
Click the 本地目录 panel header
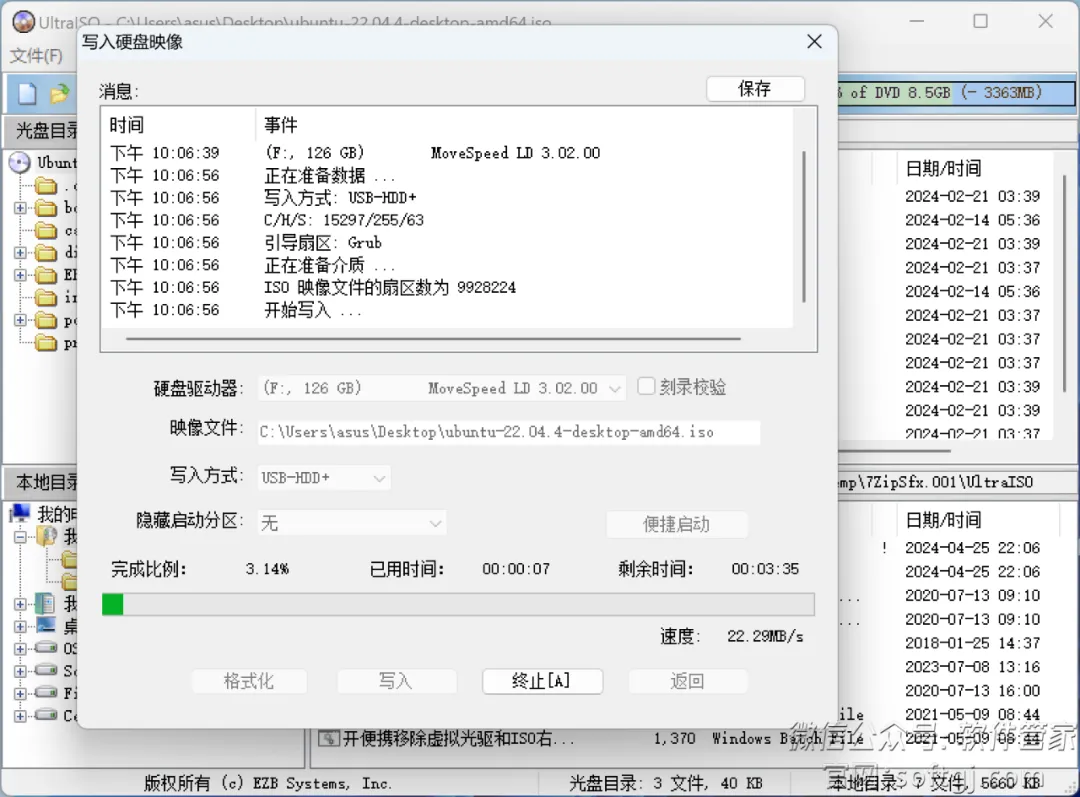point(47,482)
